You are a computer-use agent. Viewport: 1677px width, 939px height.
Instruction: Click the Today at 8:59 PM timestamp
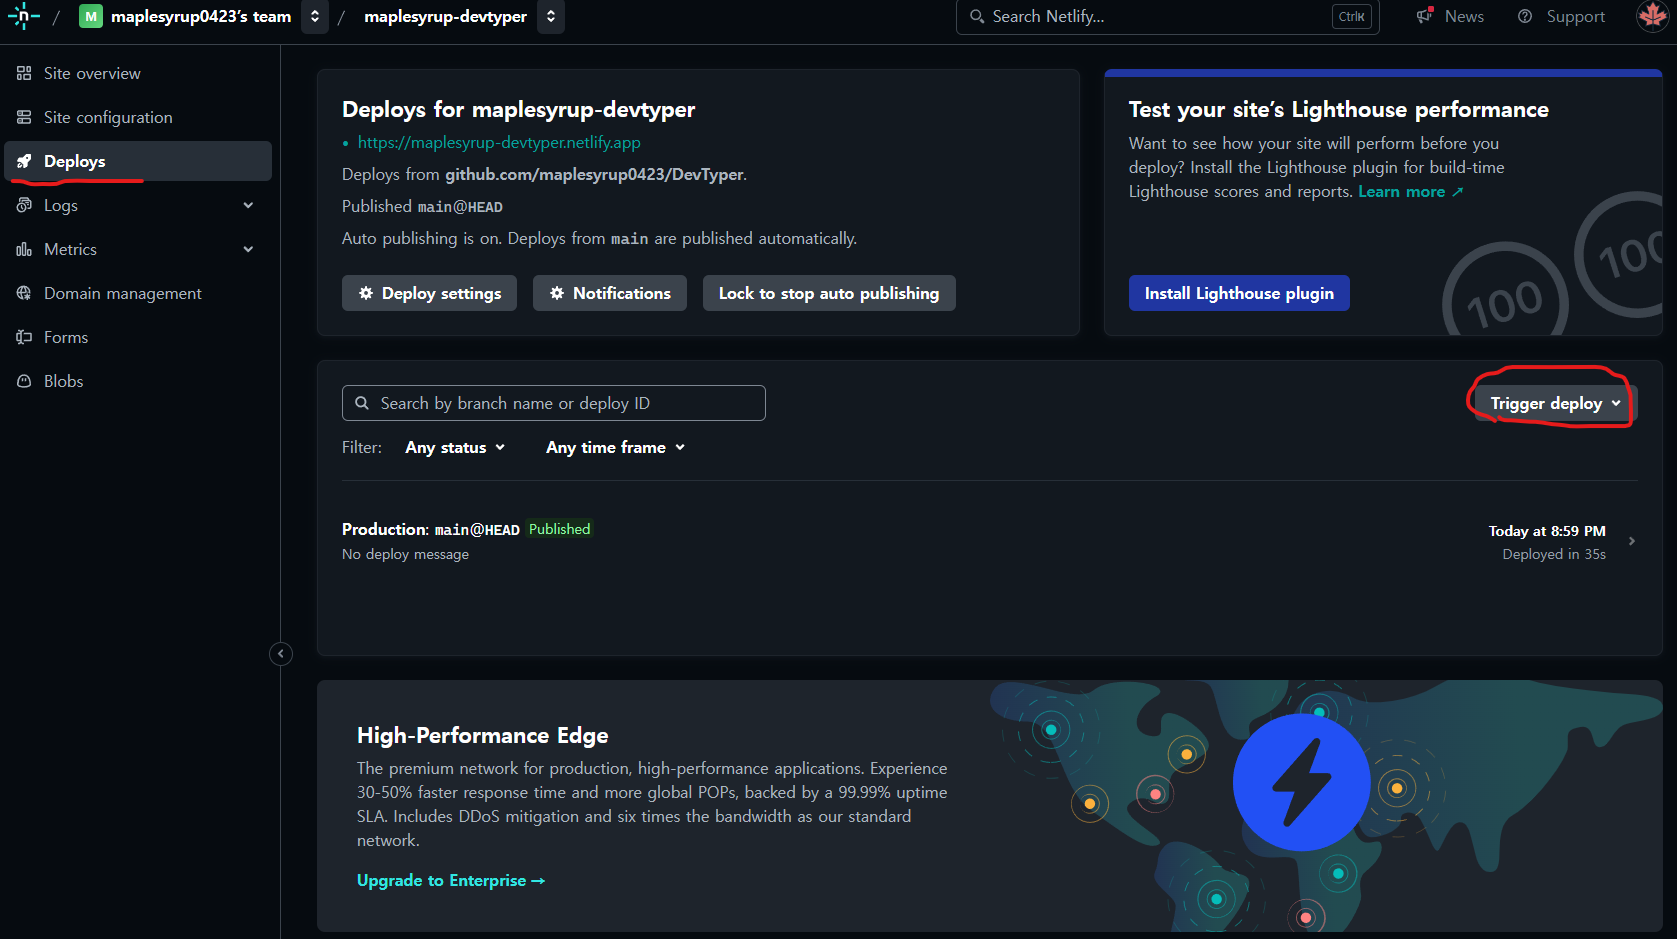click(x=1547, y=531)
